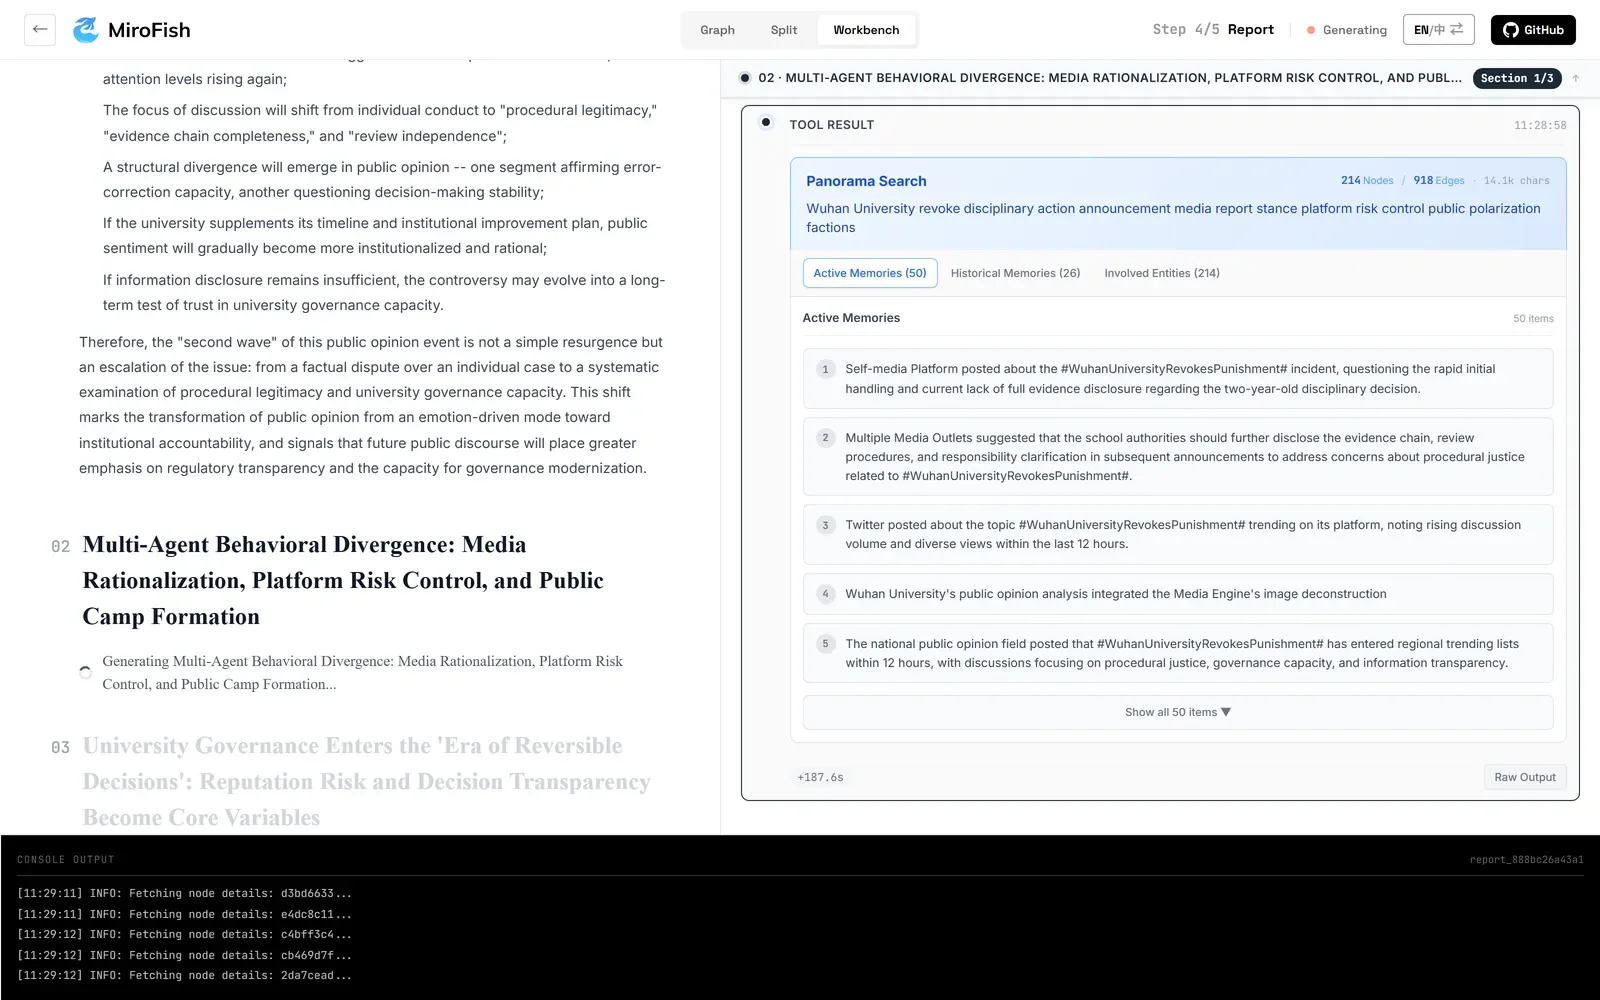Toggle the EN/中 language switch
Screen dimensions: 1600x1000
pyautogui.click(x=1438, y=30)
